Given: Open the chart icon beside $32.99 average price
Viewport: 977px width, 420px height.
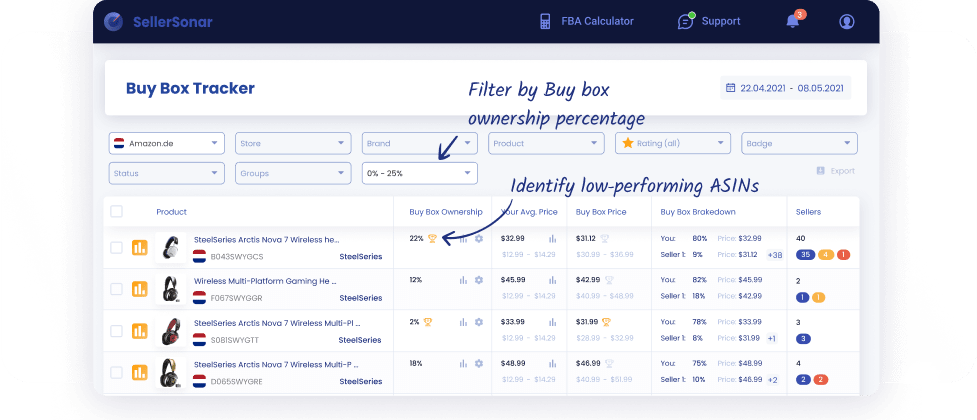Looking at the screenshot, I should [552, 239].
